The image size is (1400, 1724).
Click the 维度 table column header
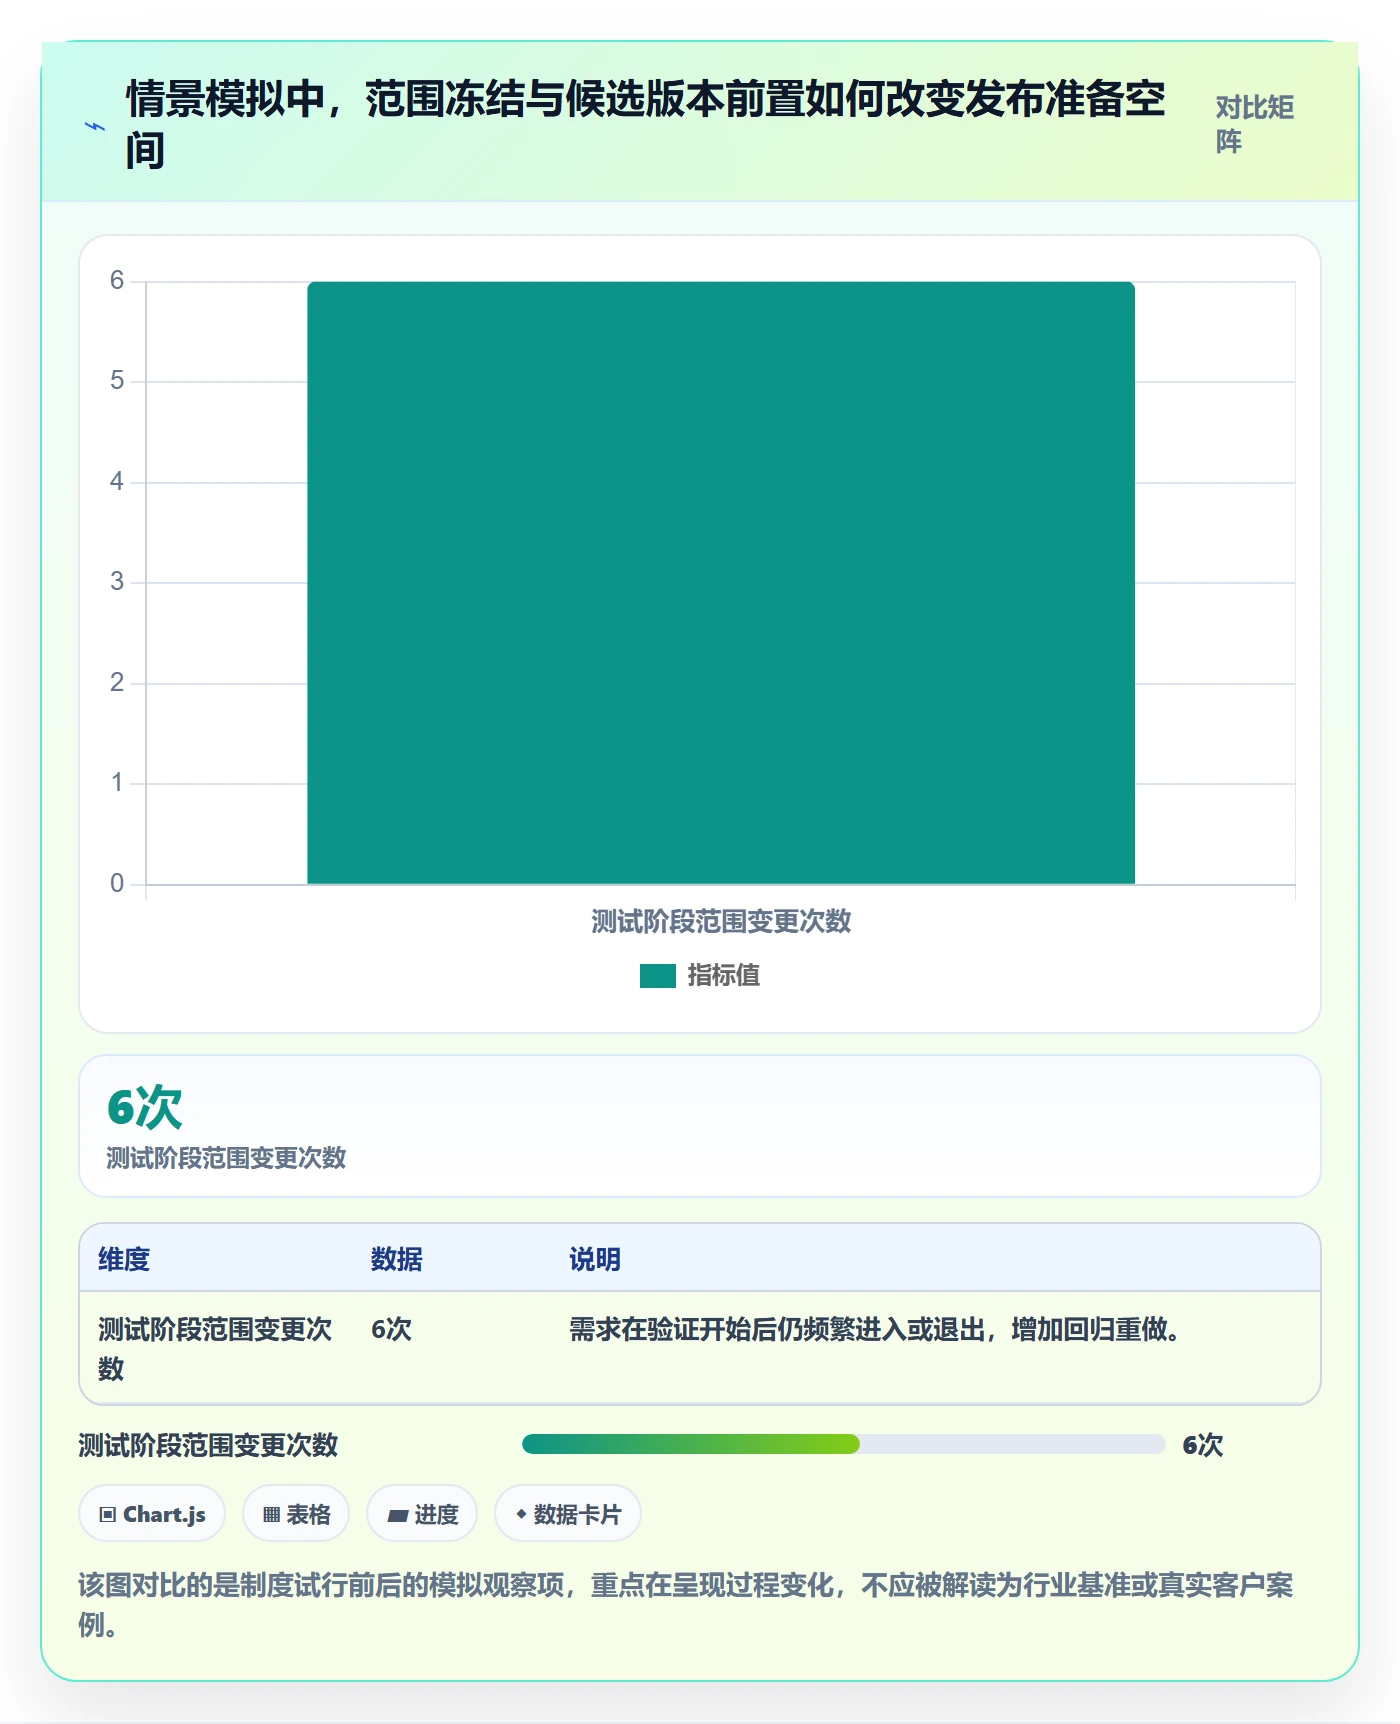(x=124, y=1259)
